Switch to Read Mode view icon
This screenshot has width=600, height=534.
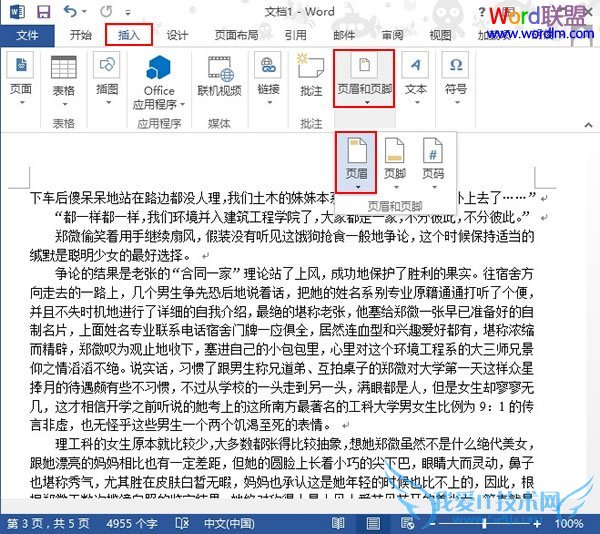point(338,523)
